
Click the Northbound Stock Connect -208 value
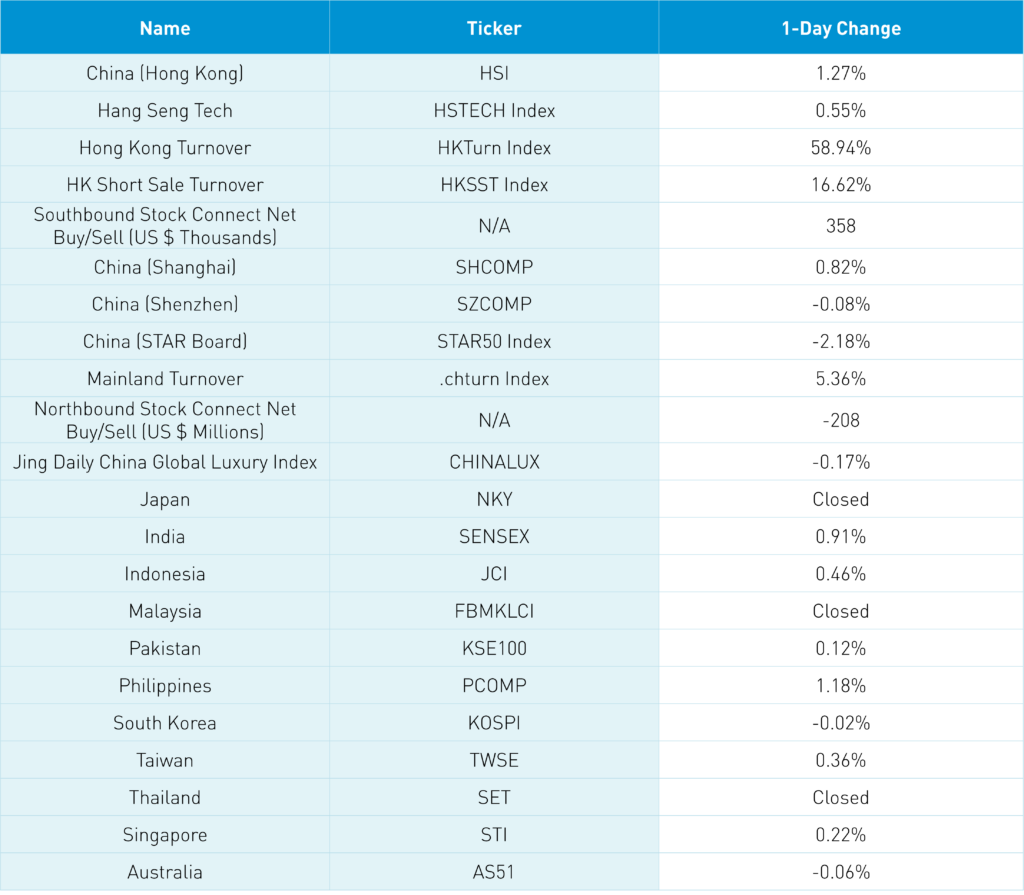841,420
